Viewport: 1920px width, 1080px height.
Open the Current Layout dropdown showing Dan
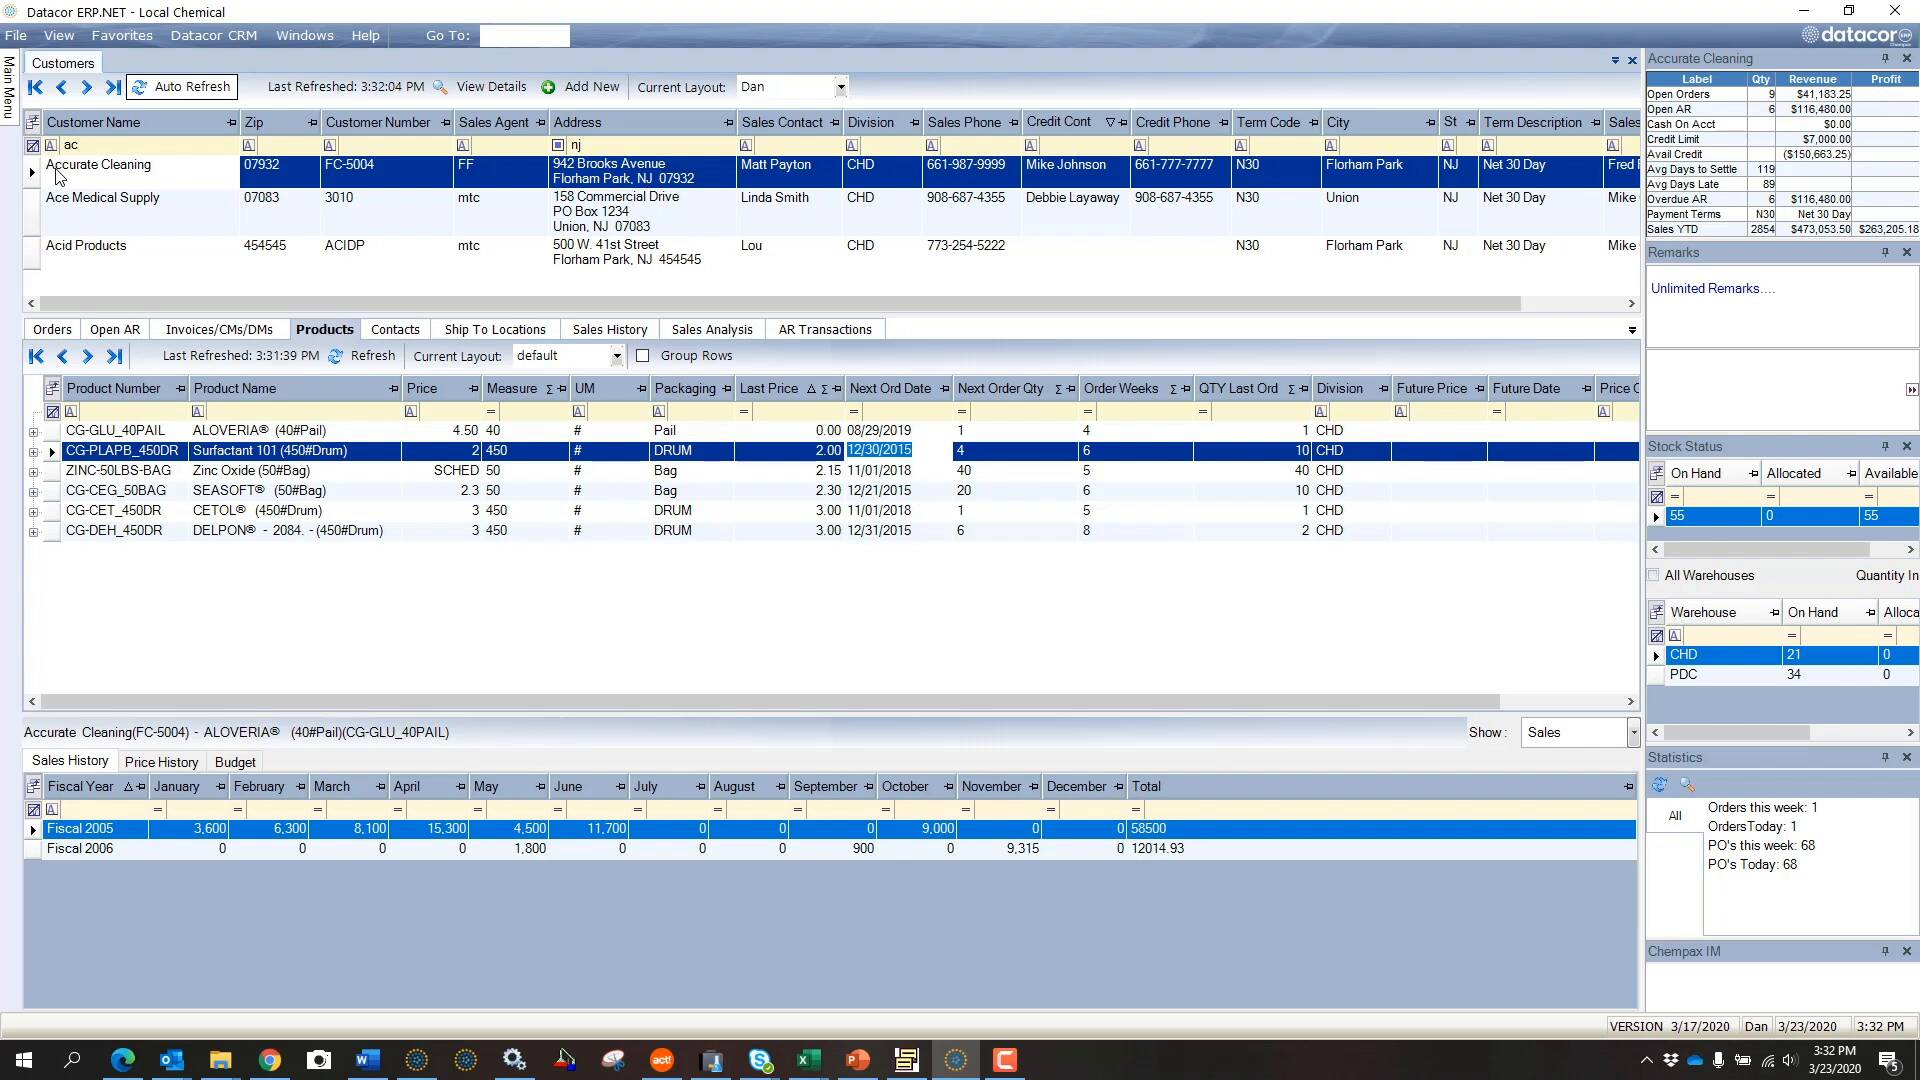click(x=841, y=87)
